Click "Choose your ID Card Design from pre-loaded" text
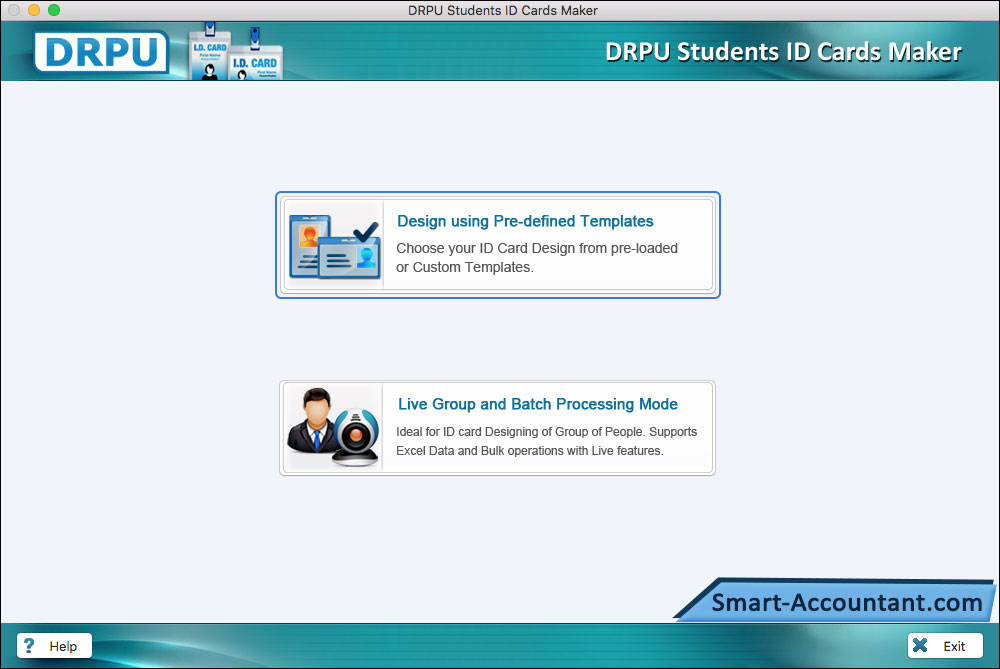This screenshot has width=1000, height=669. (537, 248)
